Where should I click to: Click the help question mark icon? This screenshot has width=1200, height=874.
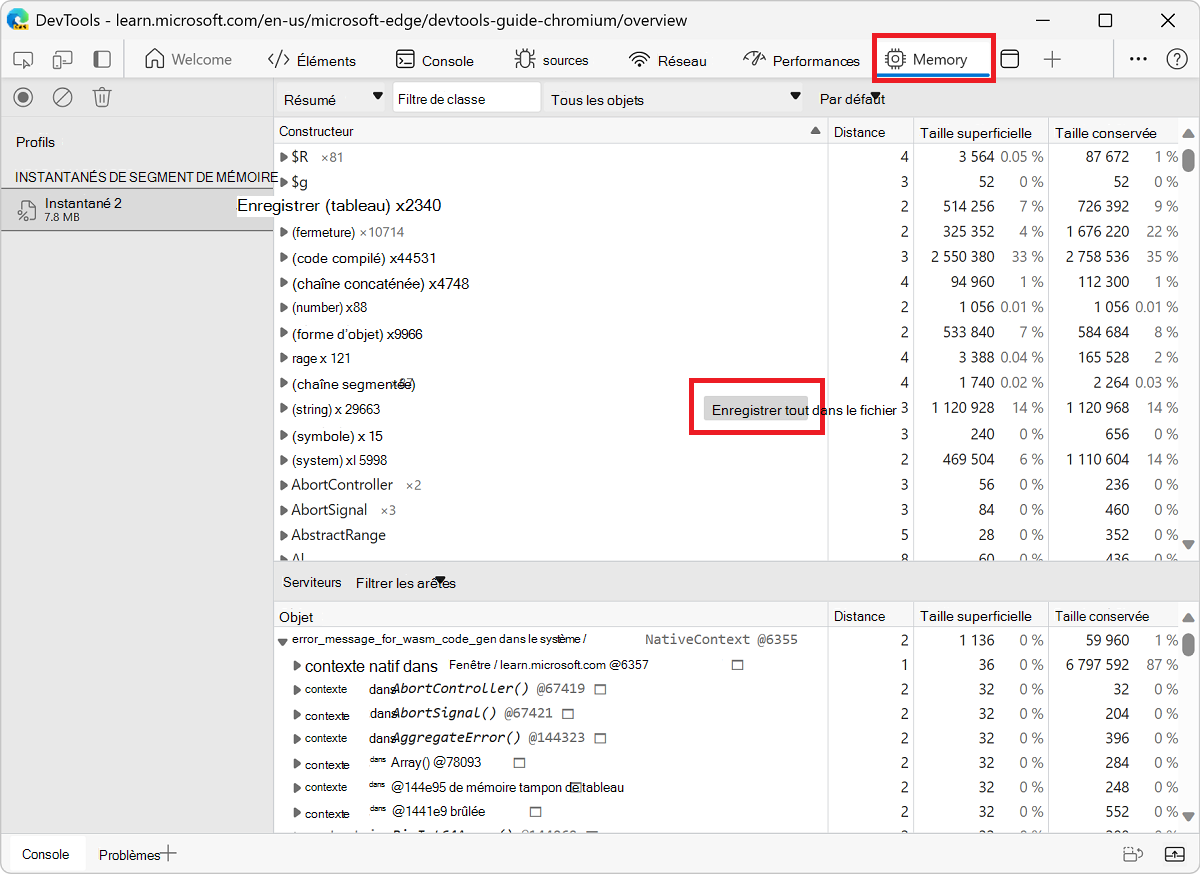point(1178,59)
